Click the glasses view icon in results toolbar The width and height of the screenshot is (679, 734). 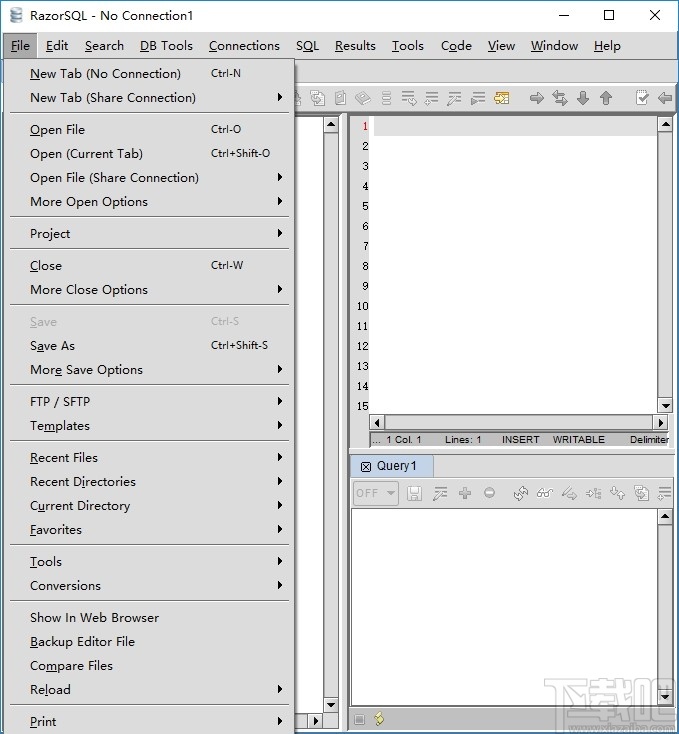pyautogui.click(x=545, y=493)
